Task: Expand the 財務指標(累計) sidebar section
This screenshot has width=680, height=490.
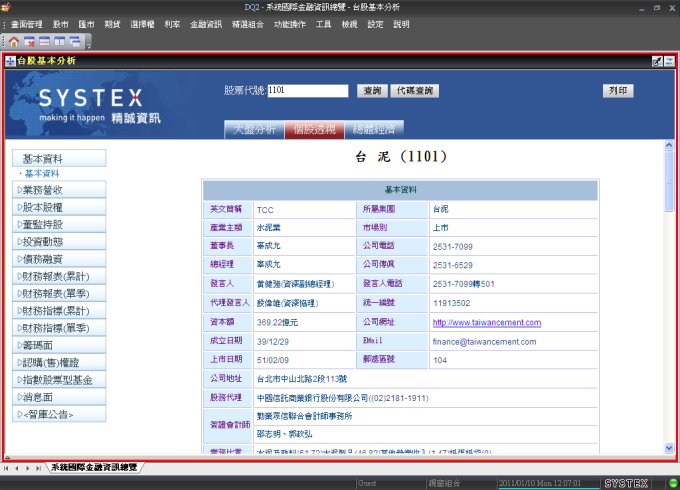Action: (59, 310)
